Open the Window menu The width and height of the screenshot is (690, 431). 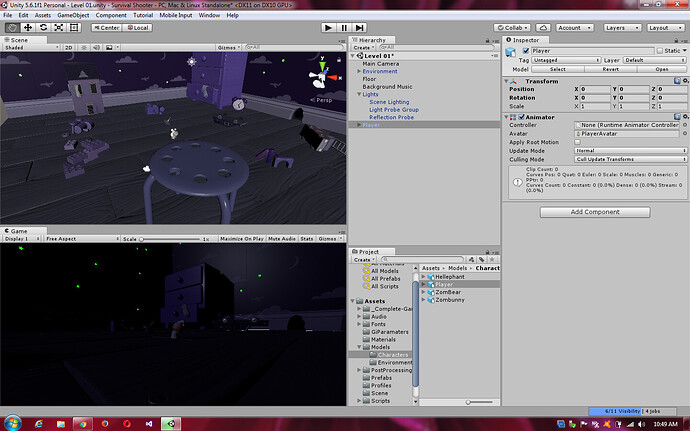[209, 15]
